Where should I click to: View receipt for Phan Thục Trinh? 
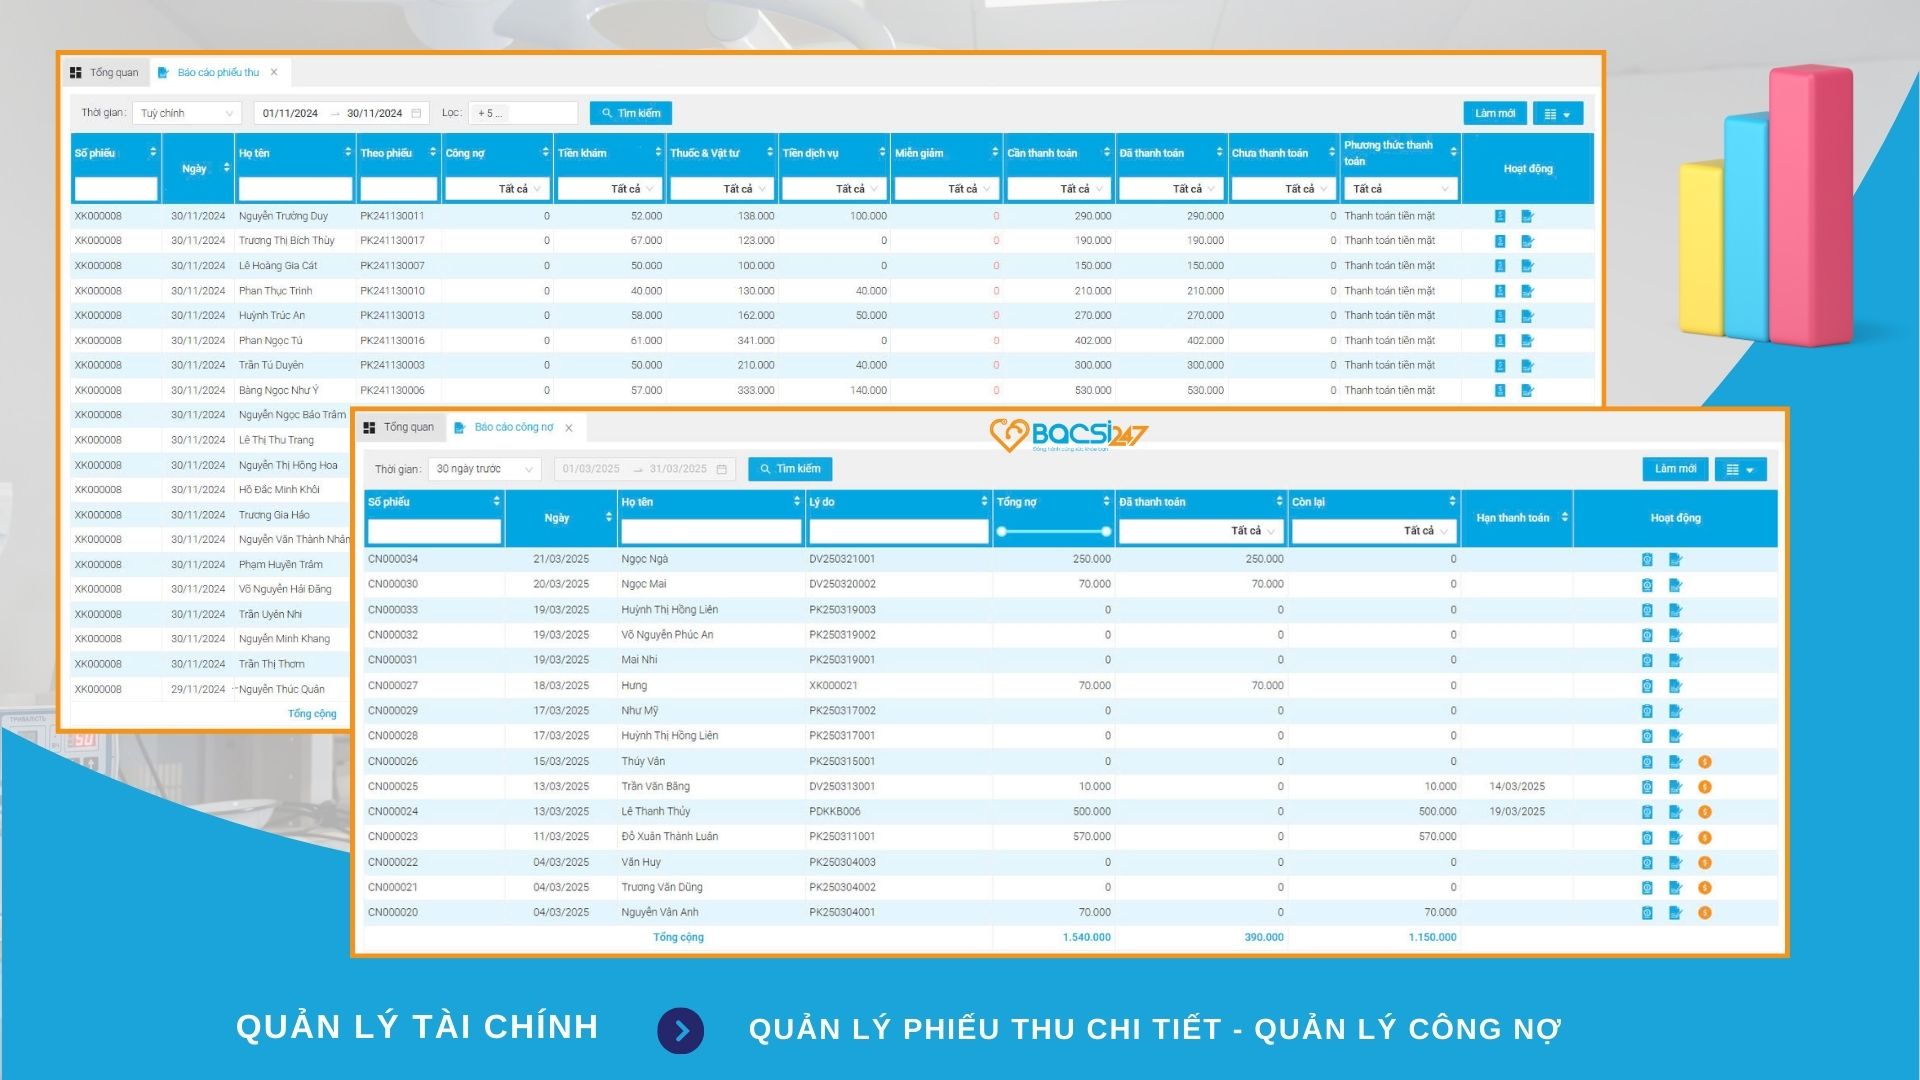pos(1500,291)
